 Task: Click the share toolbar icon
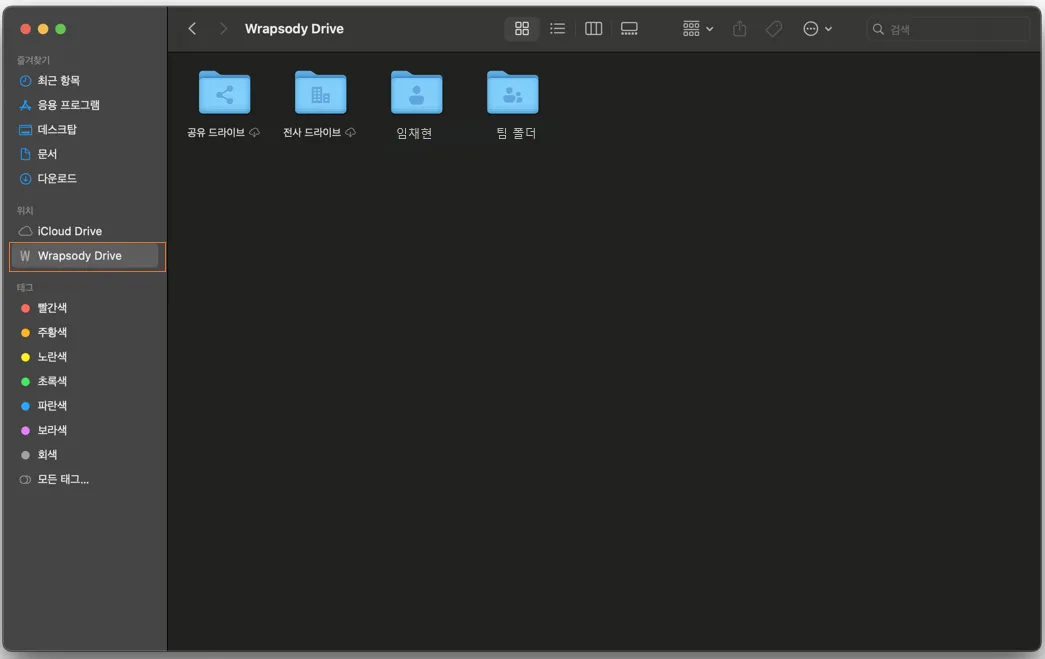point(739,29)
